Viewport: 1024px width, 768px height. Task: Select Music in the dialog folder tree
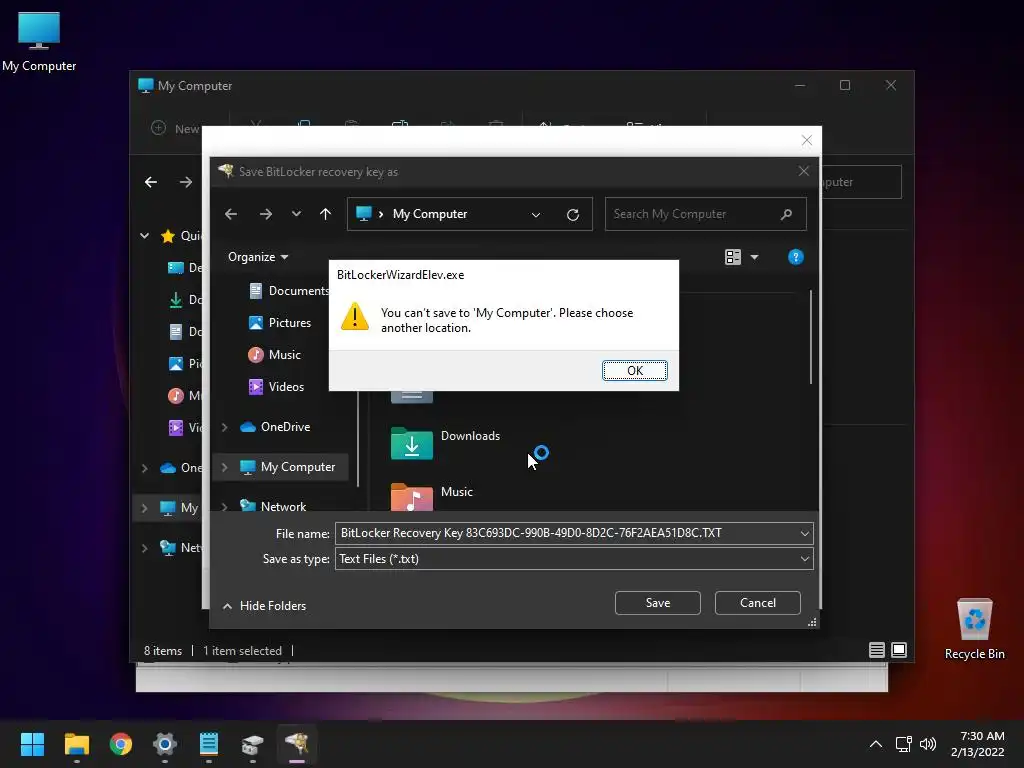pyautogui.click(x=274, y=355)
